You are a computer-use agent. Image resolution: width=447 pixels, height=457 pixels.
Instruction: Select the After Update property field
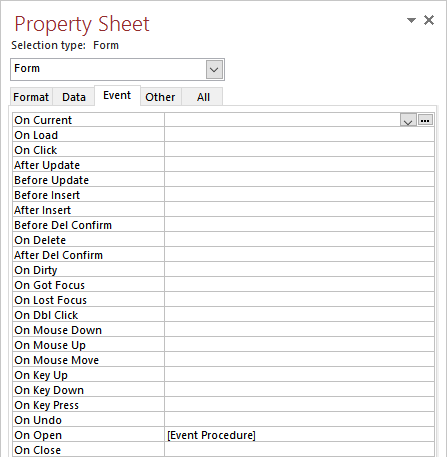pyautogui.click(x=299, y=165)
